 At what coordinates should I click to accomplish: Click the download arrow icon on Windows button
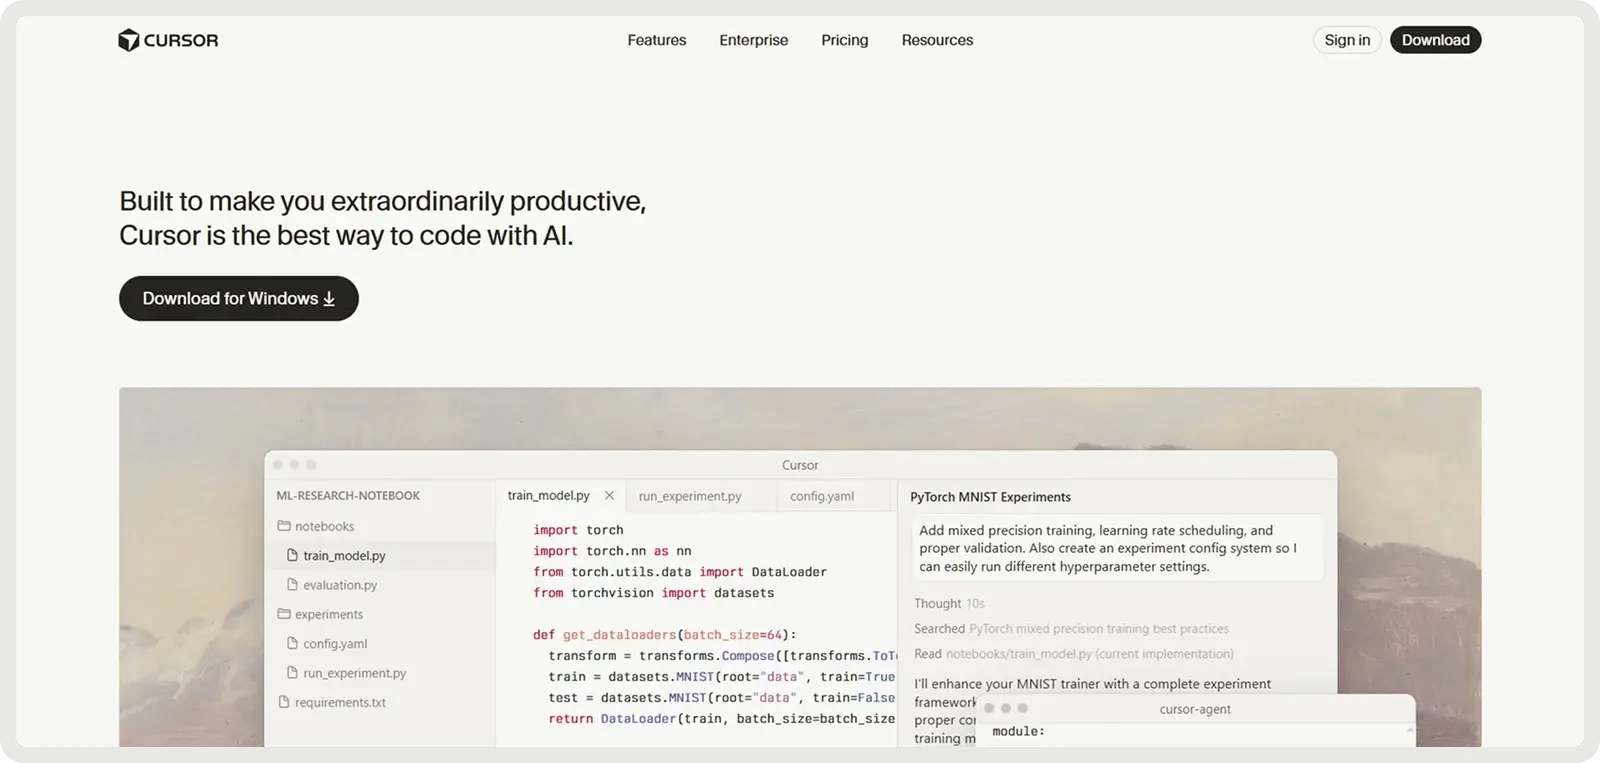pyautogui.click(x=329, y=299)
